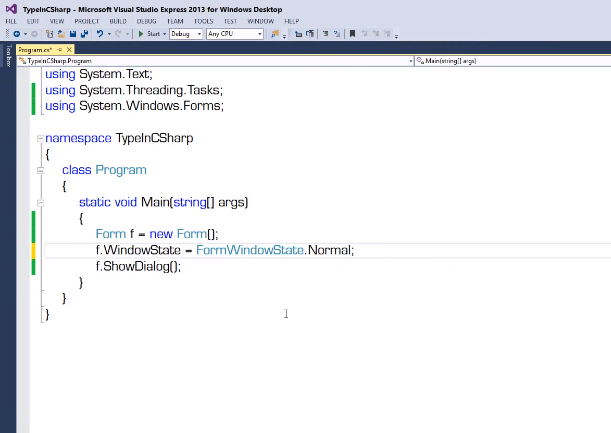This screenshot has width=611, height=433.
Task: Click the 'using System.Windows.Forms;' line
Action: click(134, 106)
